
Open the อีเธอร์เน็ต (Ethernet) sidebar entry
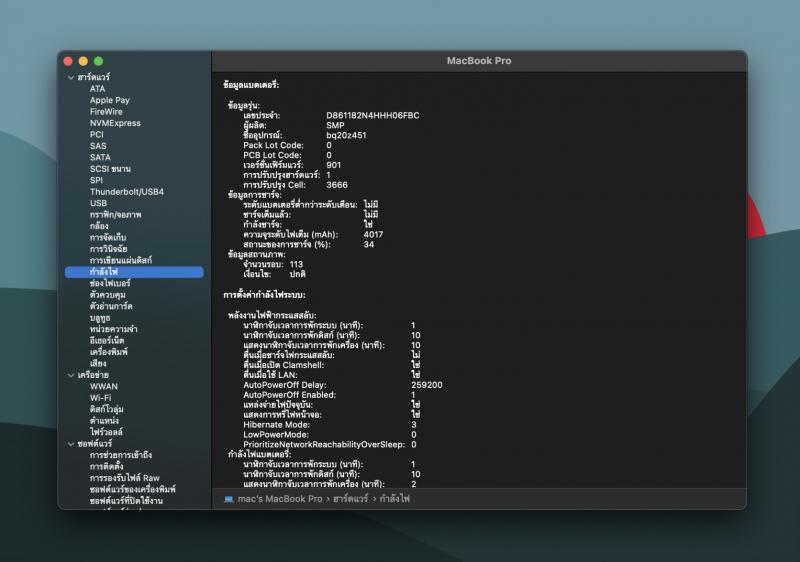109,340
